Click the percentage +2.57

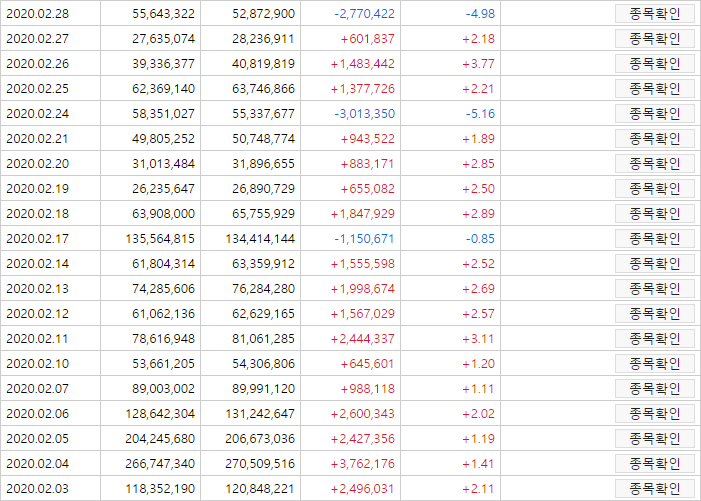pyautogui.click(x=478, y=314)
